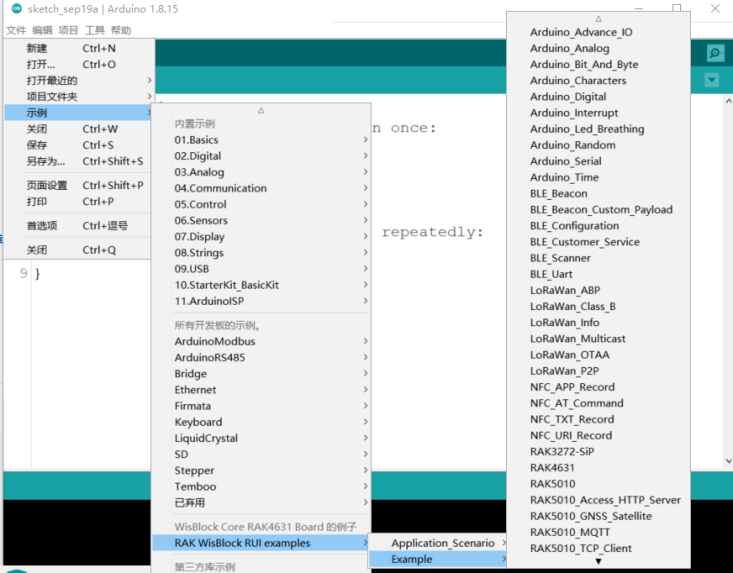Open LoRaWan_ABP example
The width and height of the screenshot is (733, 573).
598,290
